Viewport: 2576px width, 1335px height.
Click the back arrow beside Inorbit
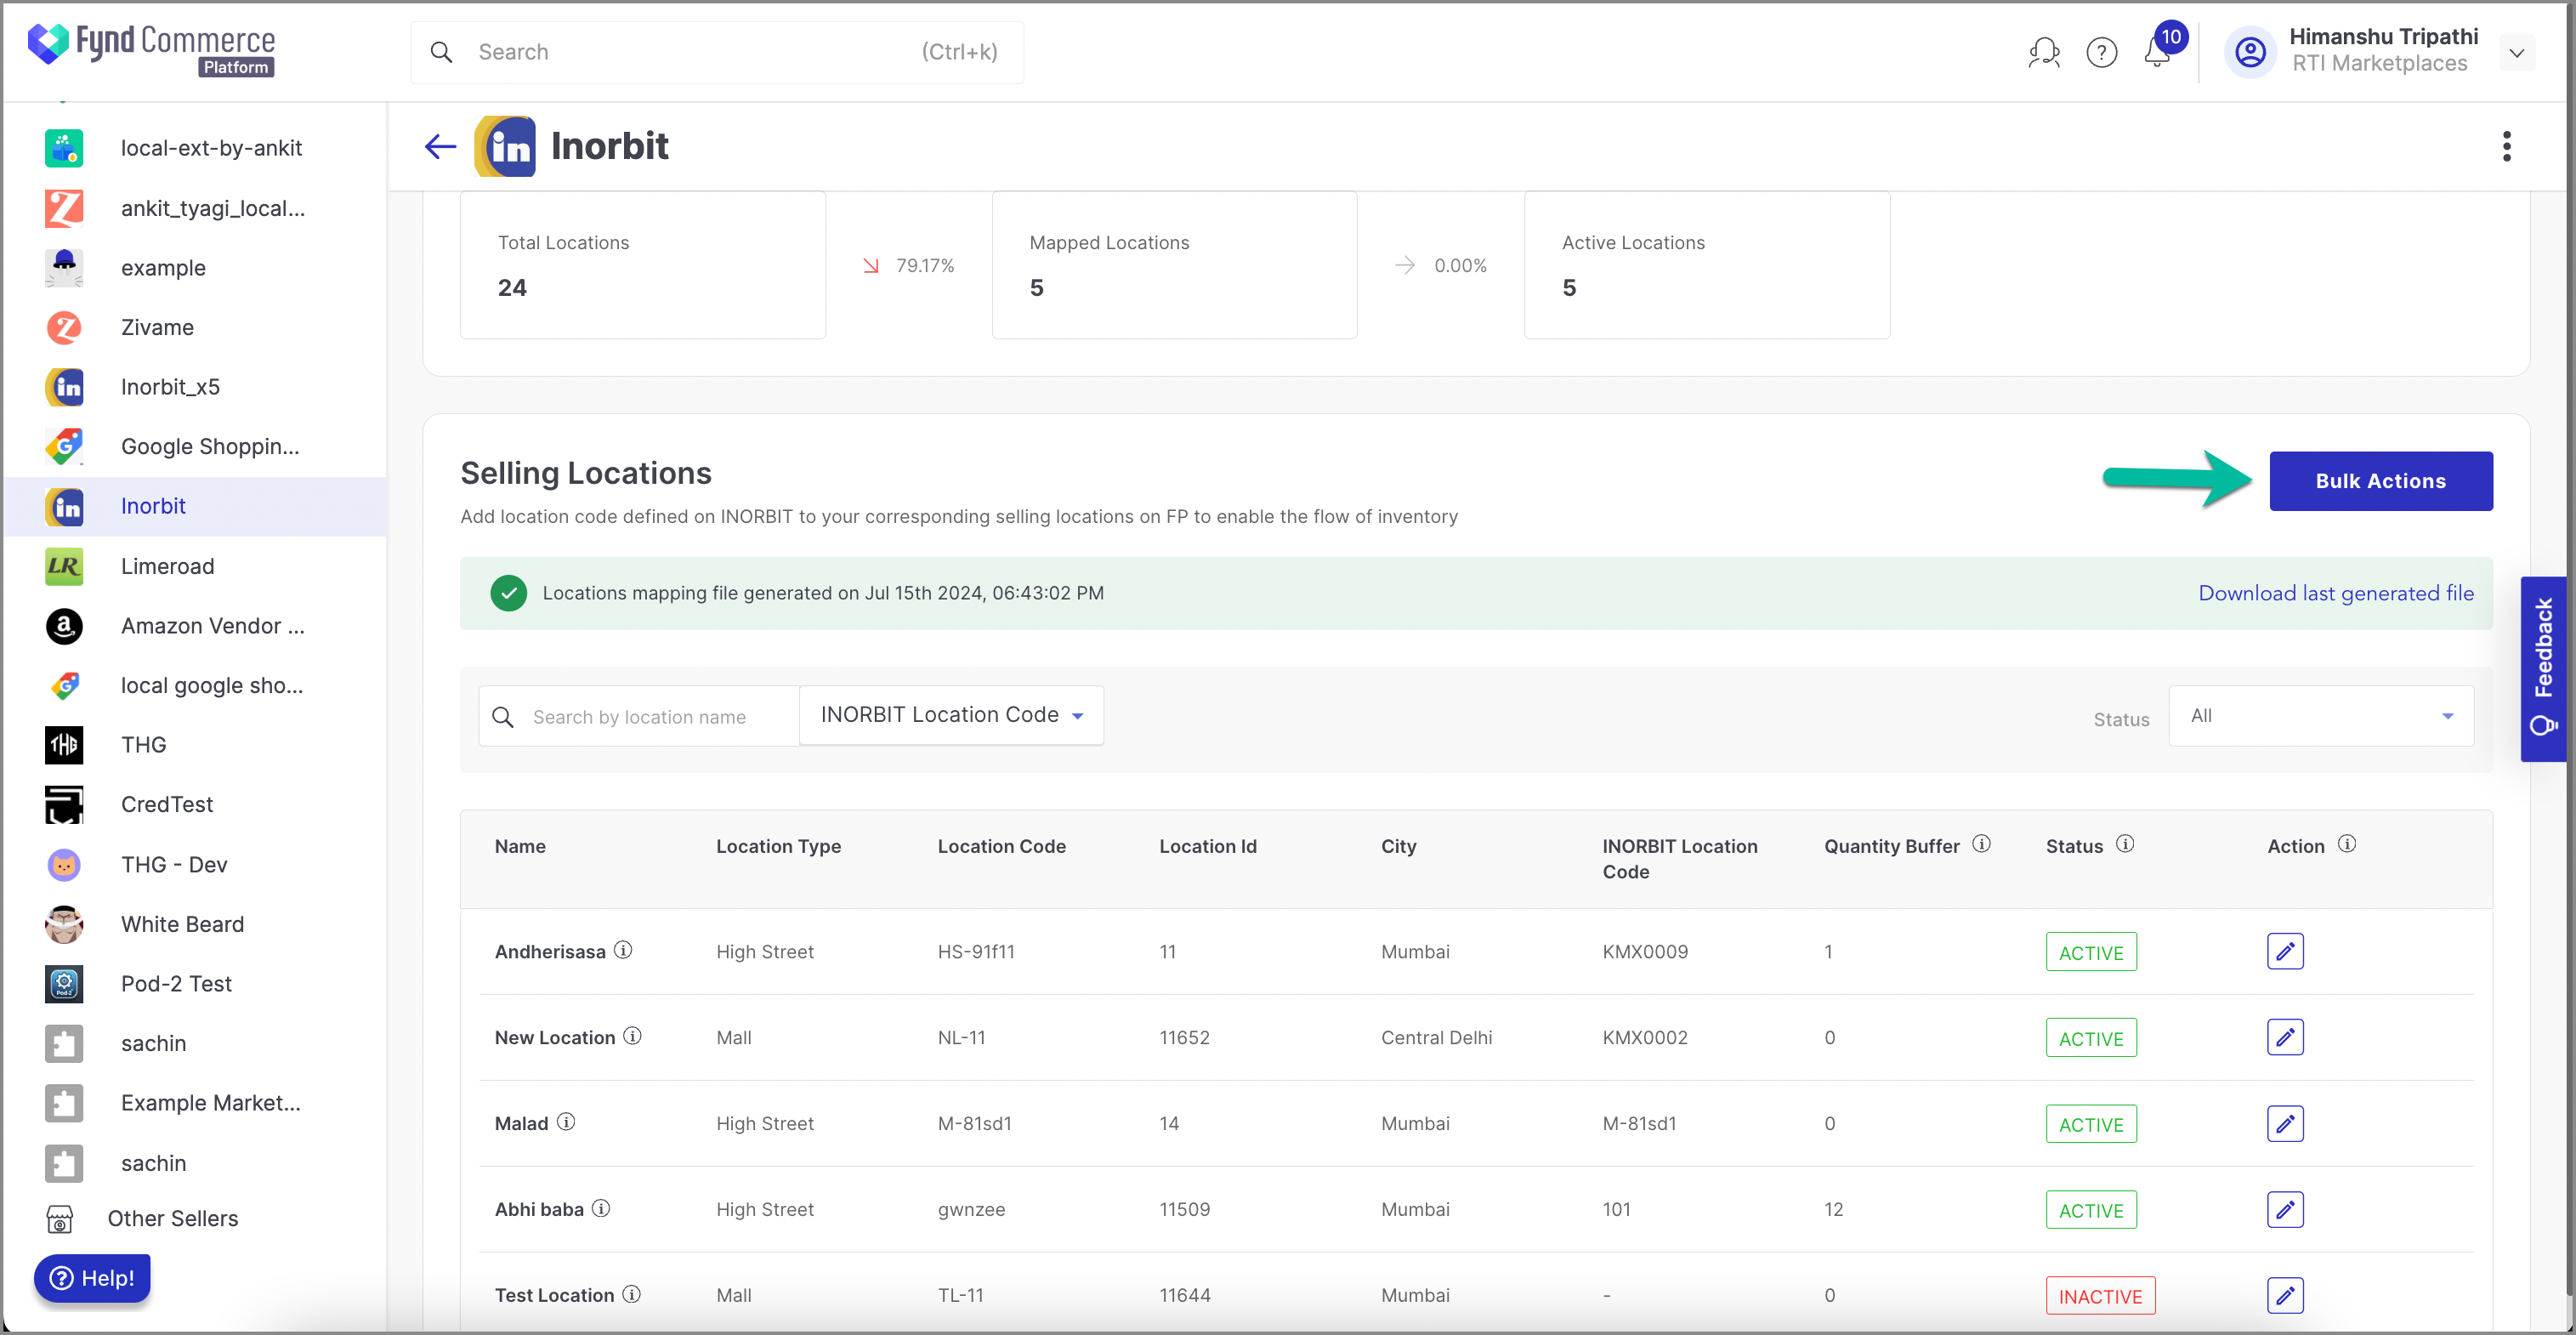coord(440,147)
